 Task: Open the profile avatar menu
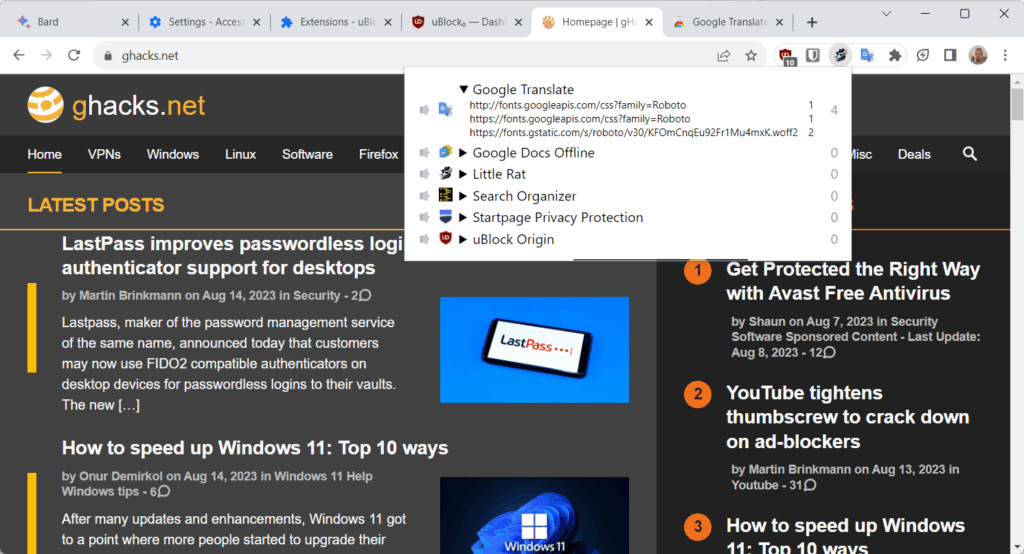978,56
